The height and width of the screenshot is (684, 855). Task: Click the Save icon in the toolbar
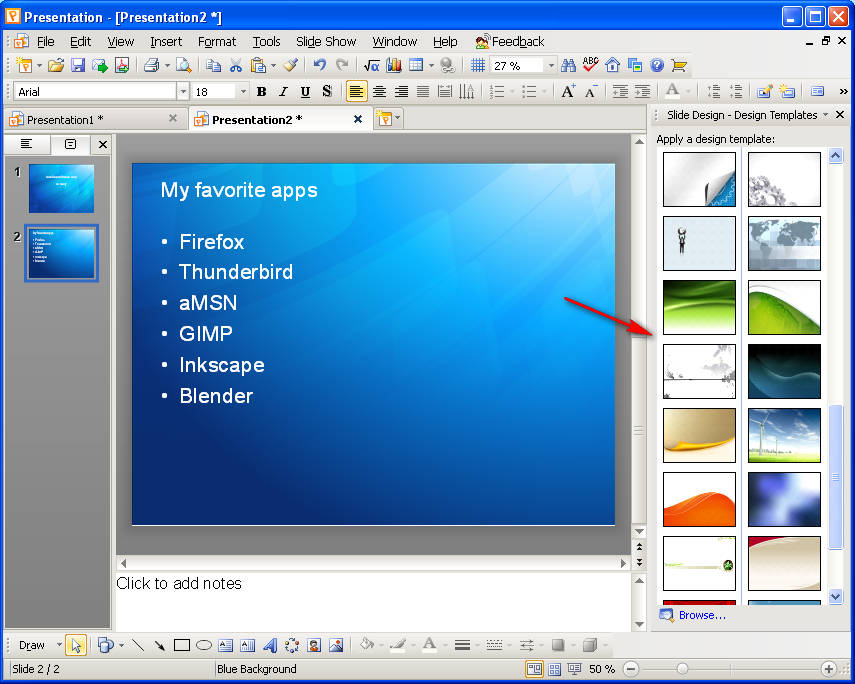tap(77, 66)
